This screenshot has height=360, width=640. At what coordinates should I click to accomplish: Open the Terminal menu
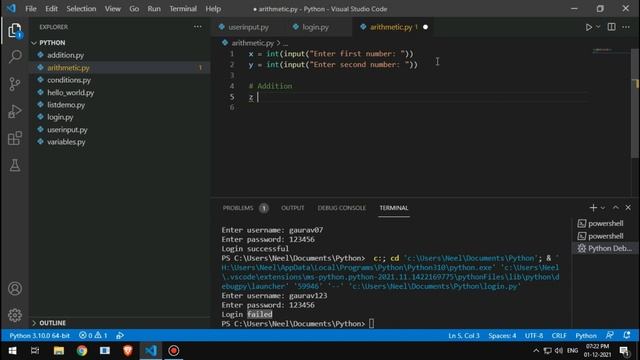(x=183, y=9)
